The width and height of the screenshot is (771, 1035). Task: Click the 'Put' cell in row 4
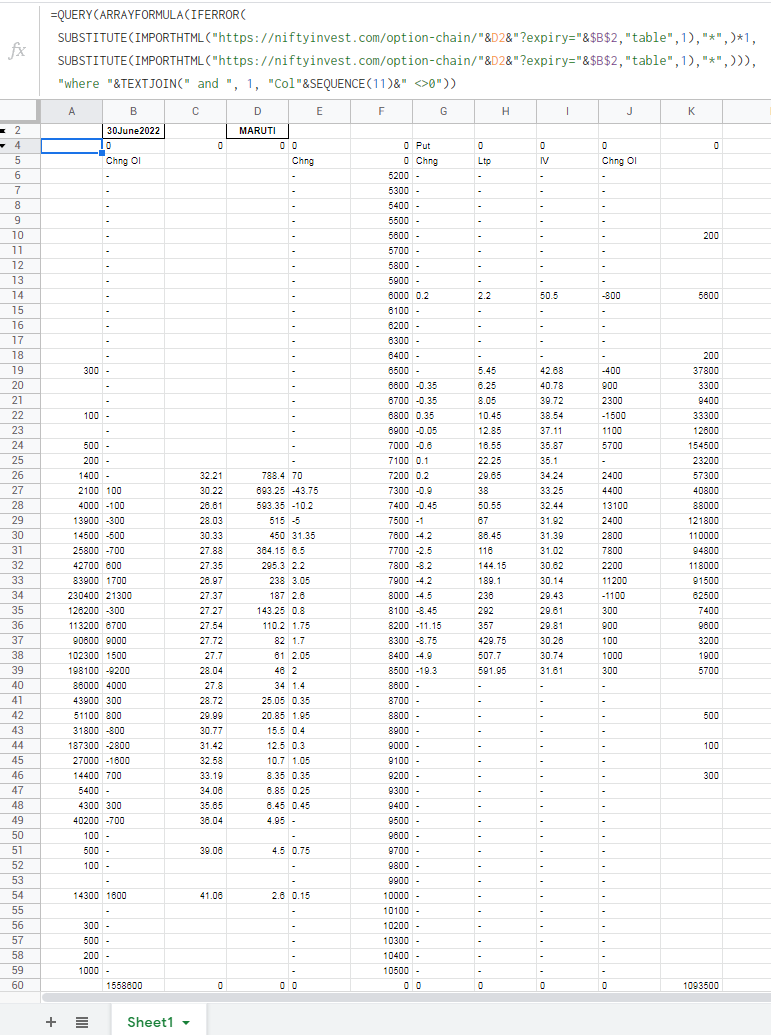[x=444, y=145]
